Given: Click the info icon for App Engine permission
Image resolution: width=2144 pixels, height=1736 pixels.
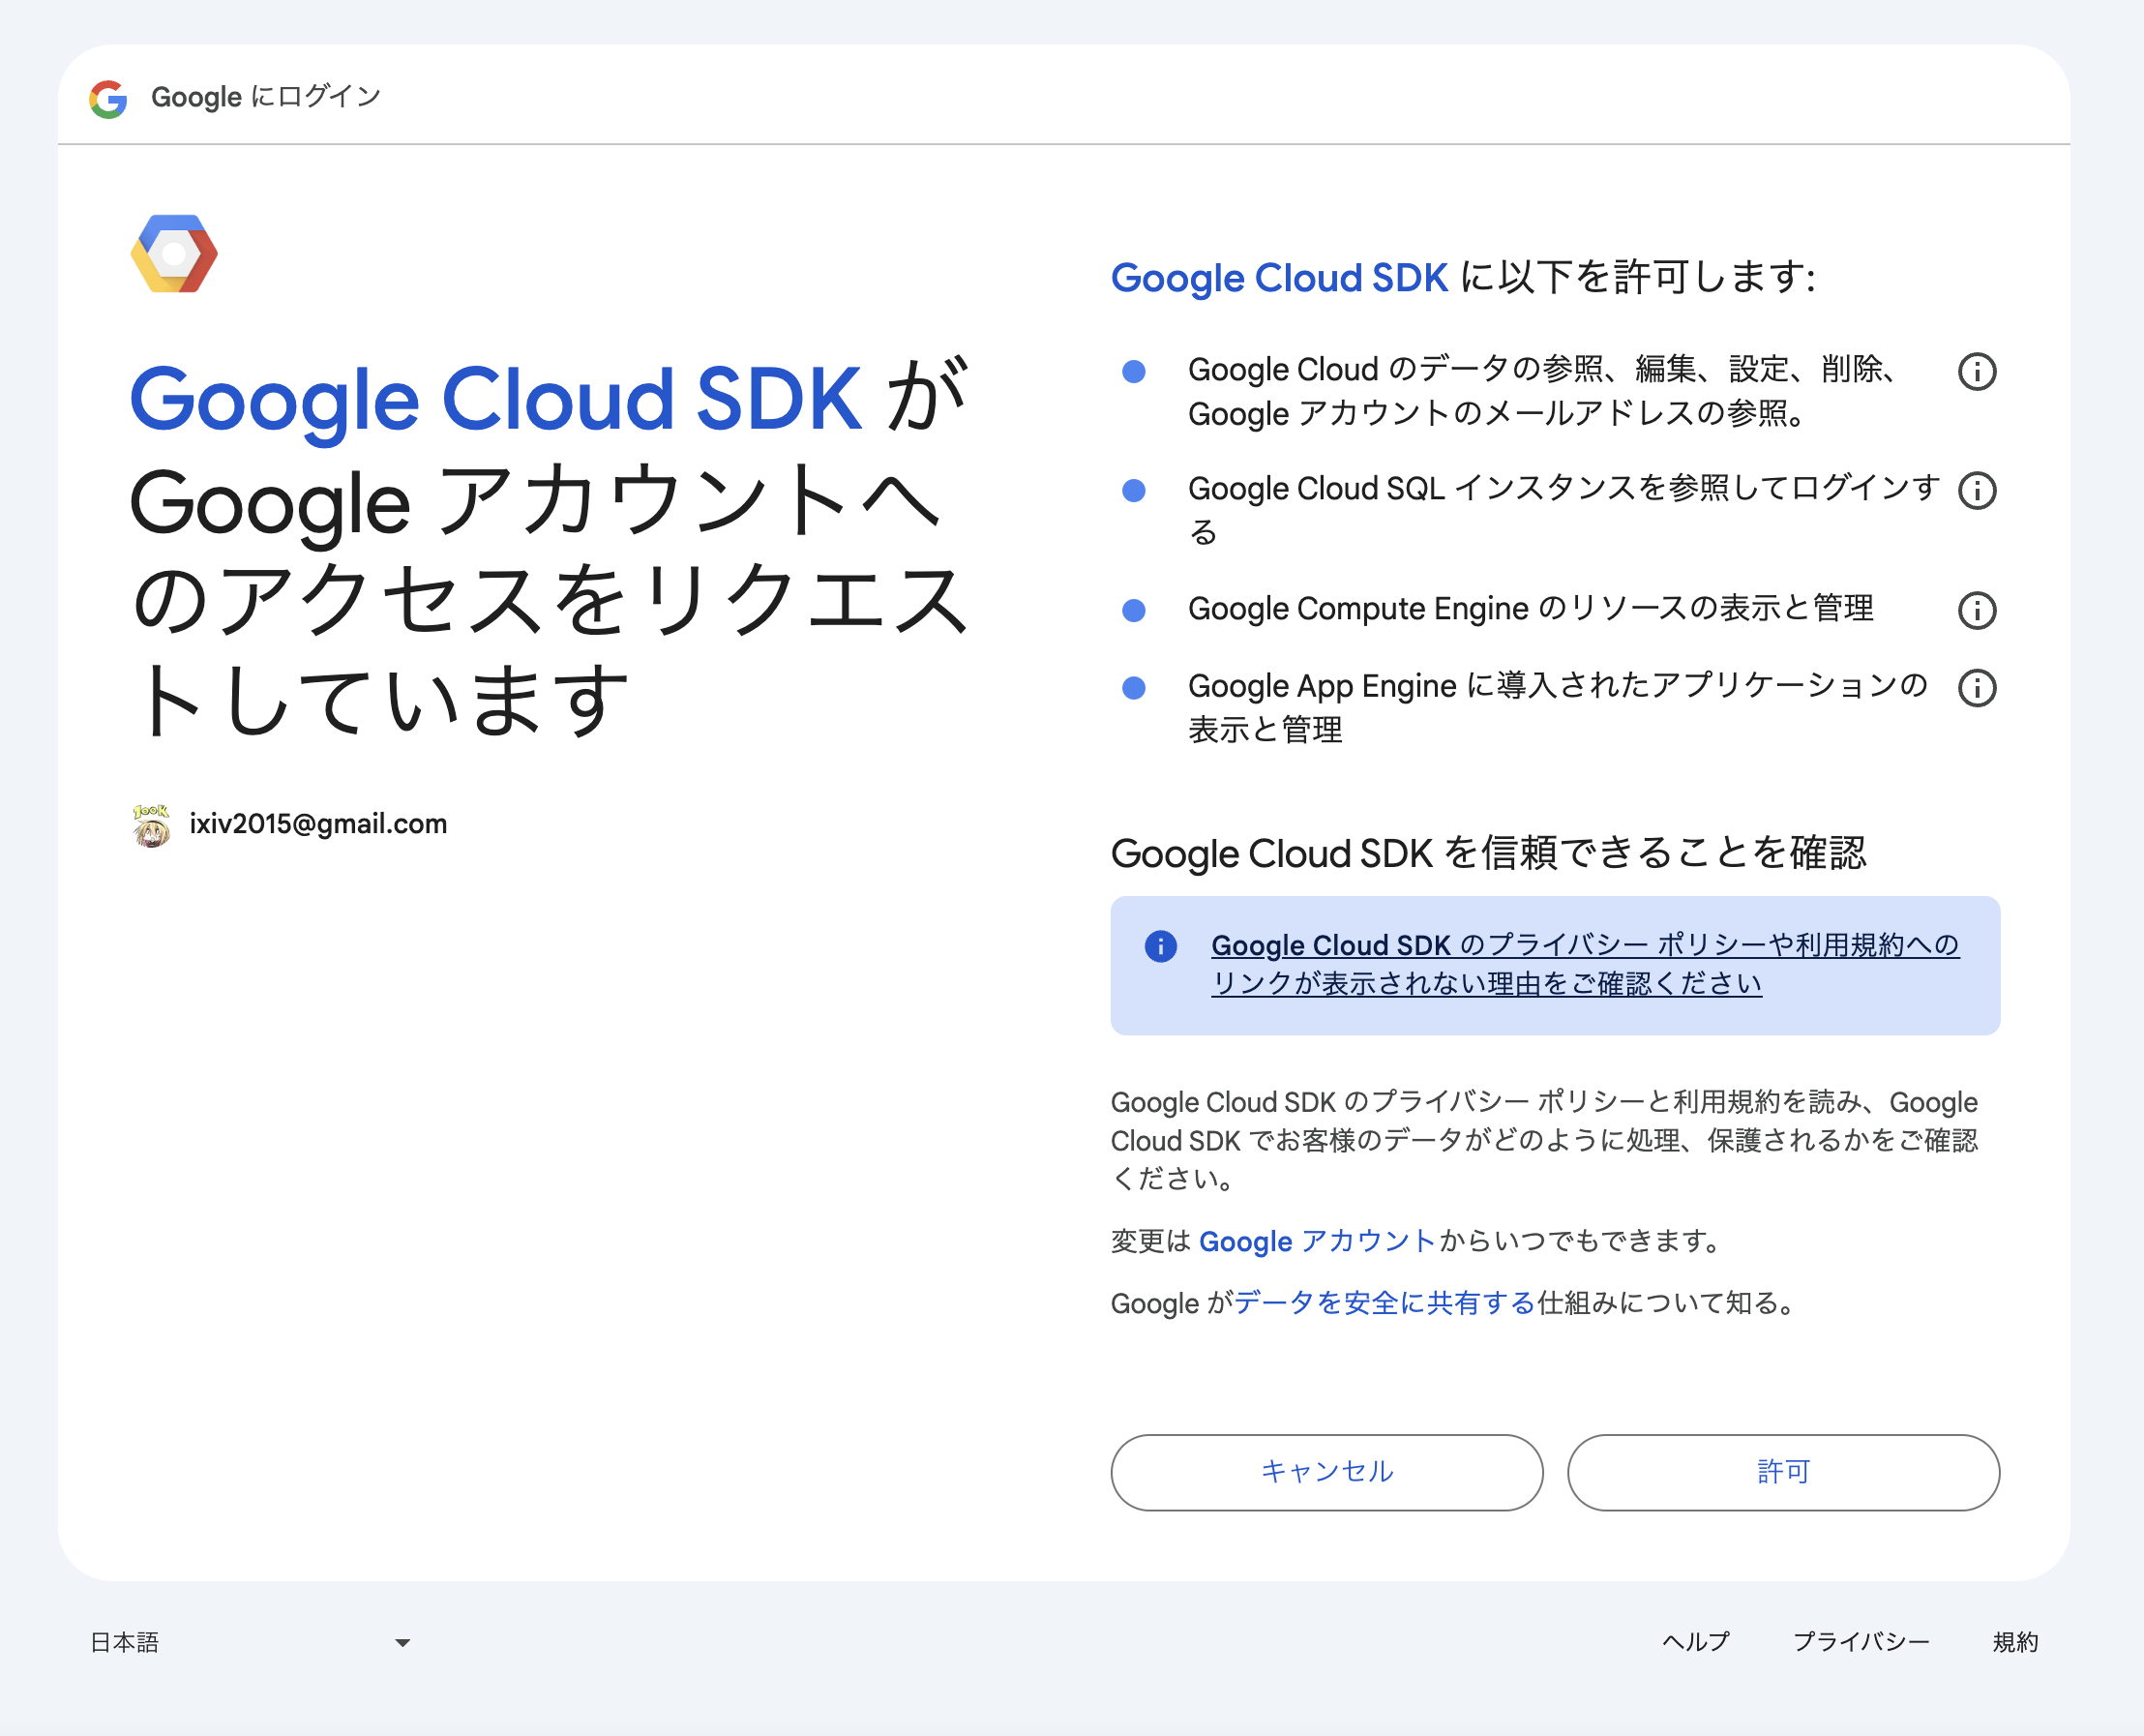Looking at the screenshot, I should pos(1977,687).
